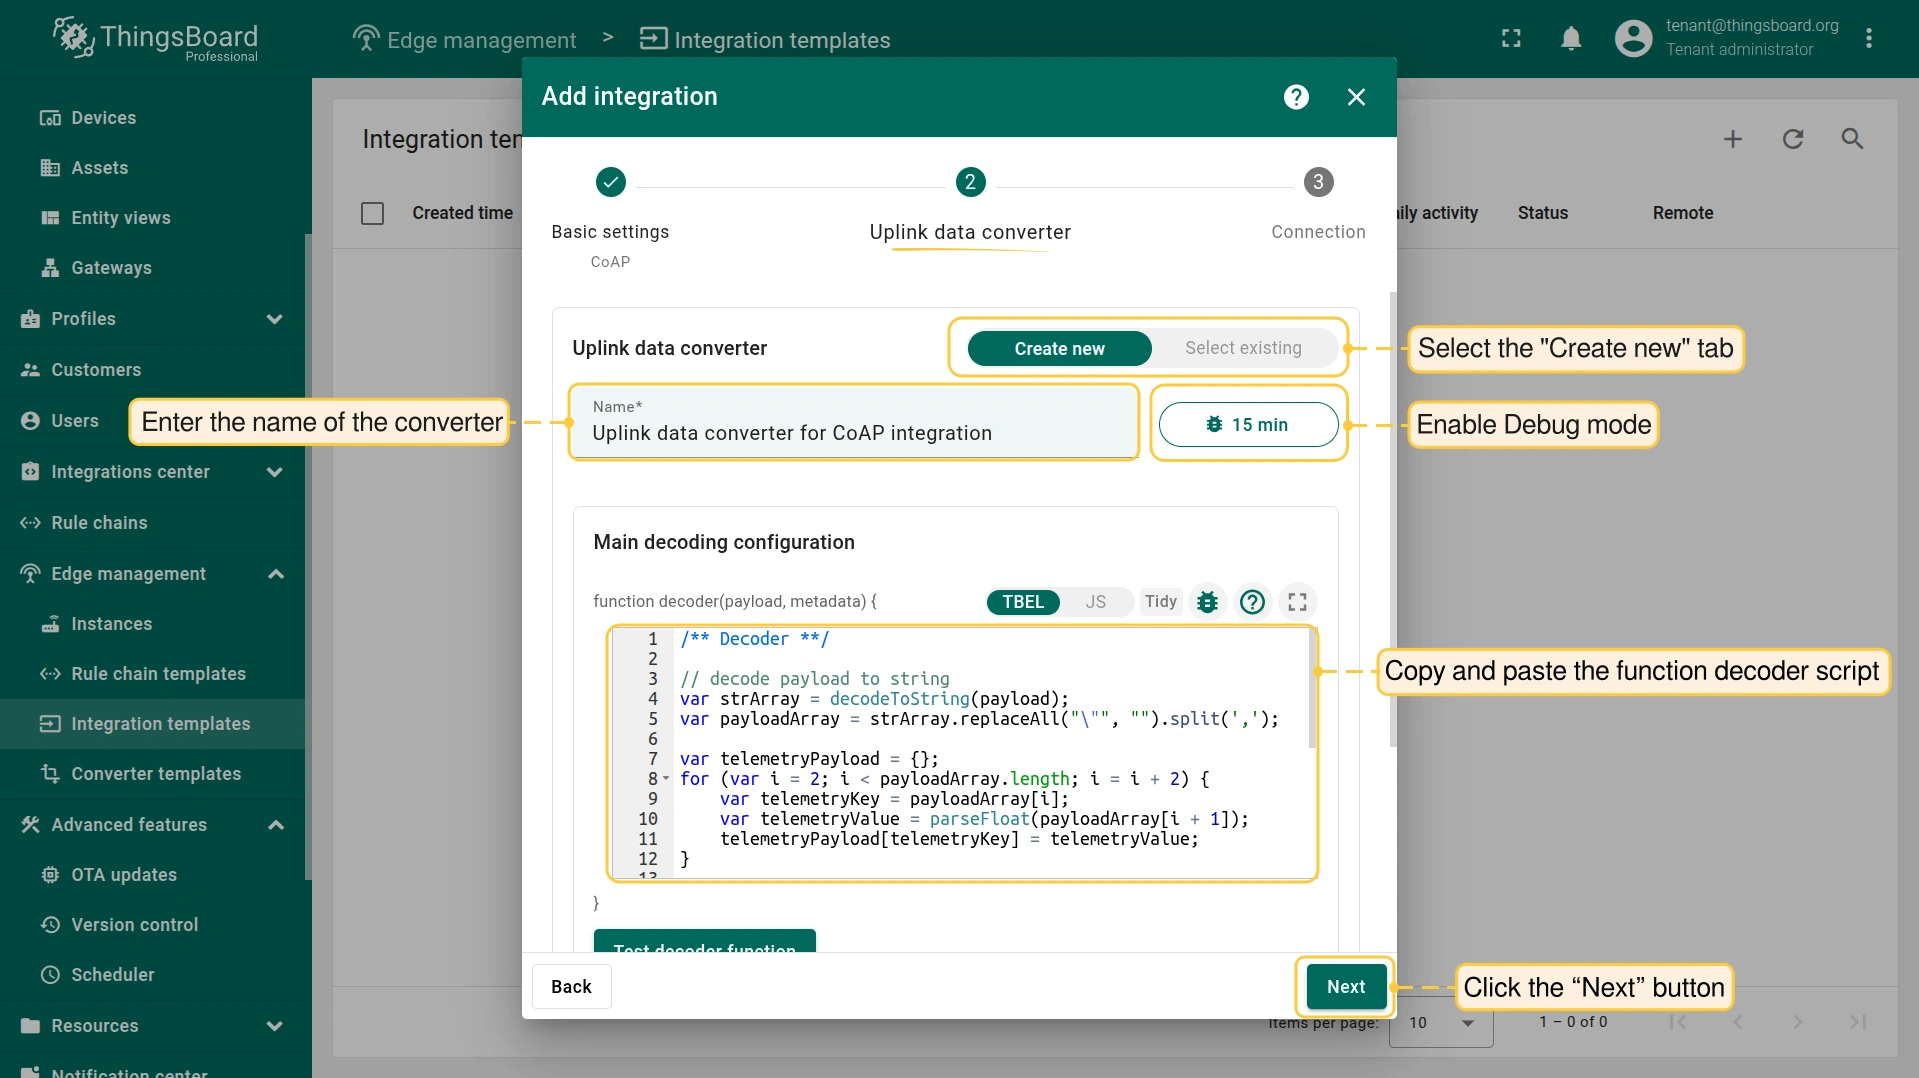Click the converter Name input field
The width and height of the screenshot is (1919, 1078).
(x=853, y=433)
